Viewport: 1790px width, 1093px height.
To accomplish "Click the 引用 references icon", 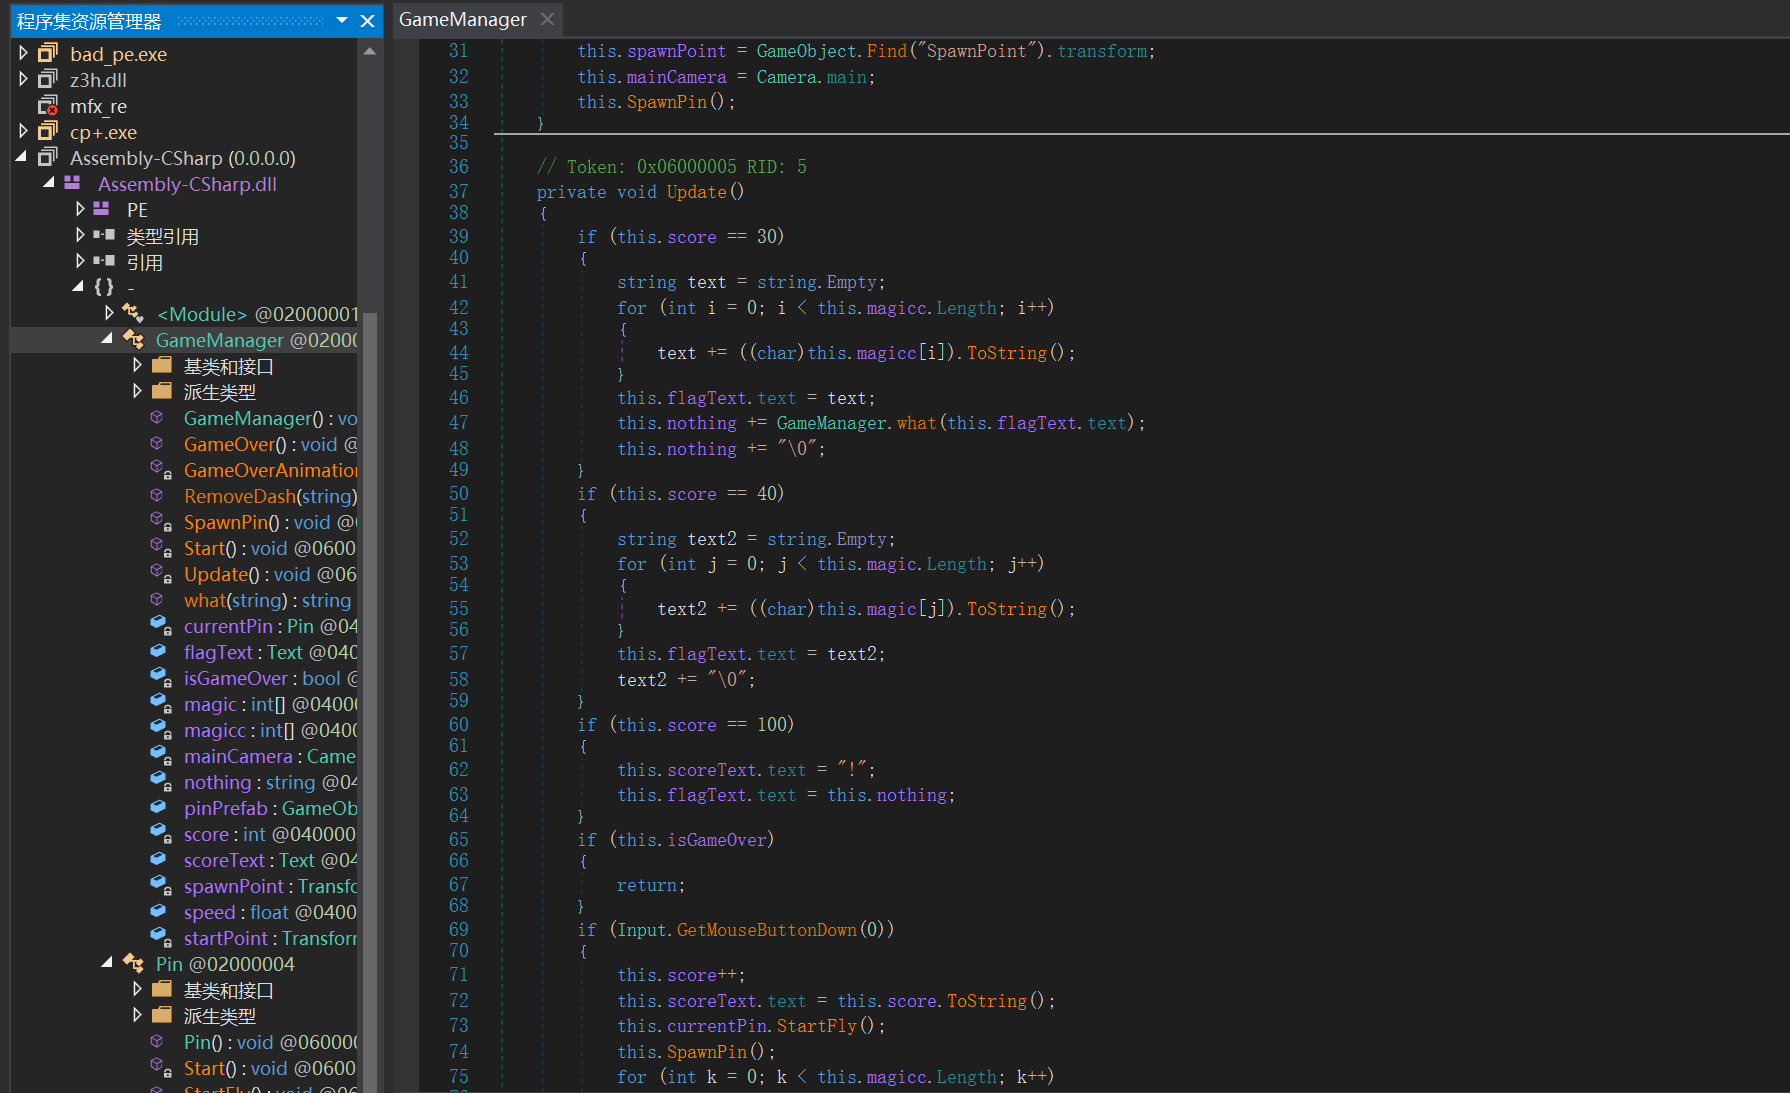I will (104, 261).
